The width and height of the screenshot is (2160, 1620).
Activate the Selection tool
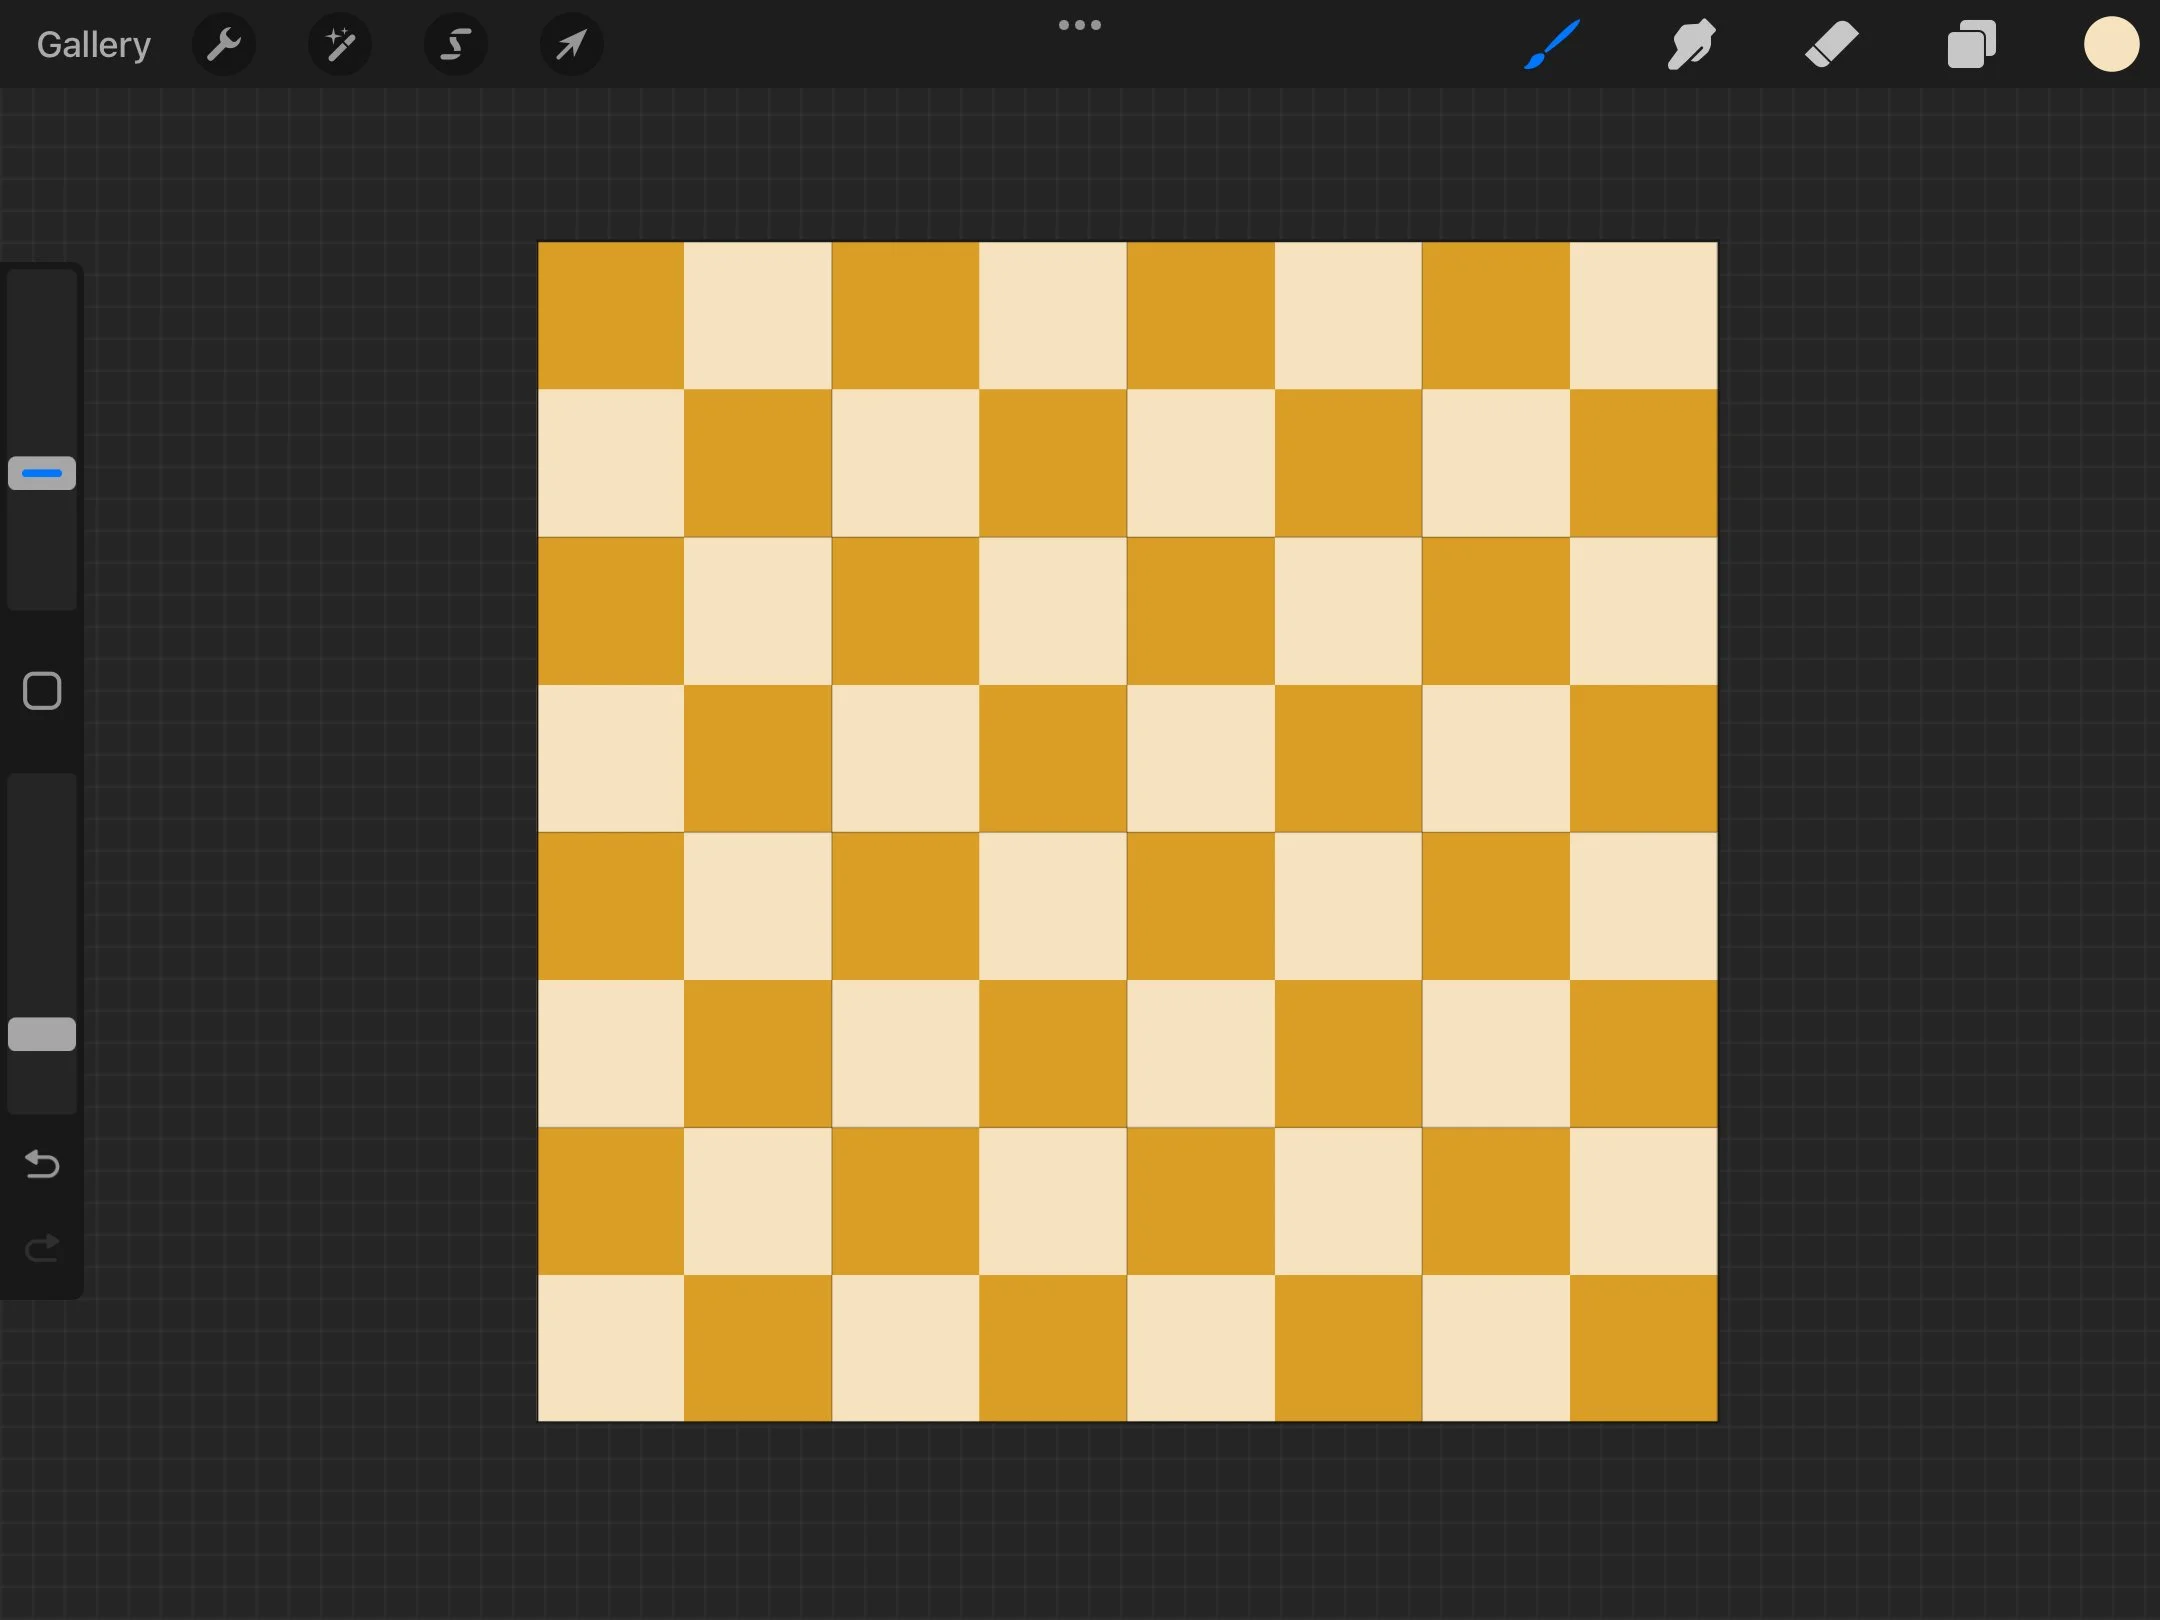point(455,43)
